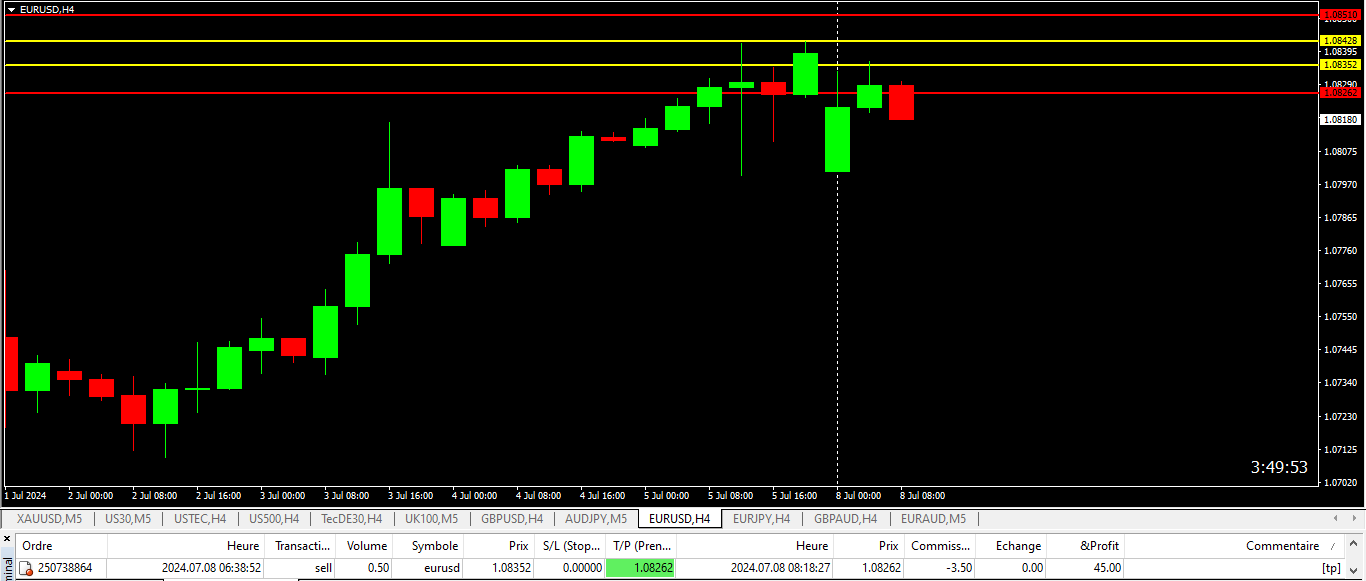Click the sort indicator in Commentaire column
1366x581 pixels.
tap(1331, 546)
